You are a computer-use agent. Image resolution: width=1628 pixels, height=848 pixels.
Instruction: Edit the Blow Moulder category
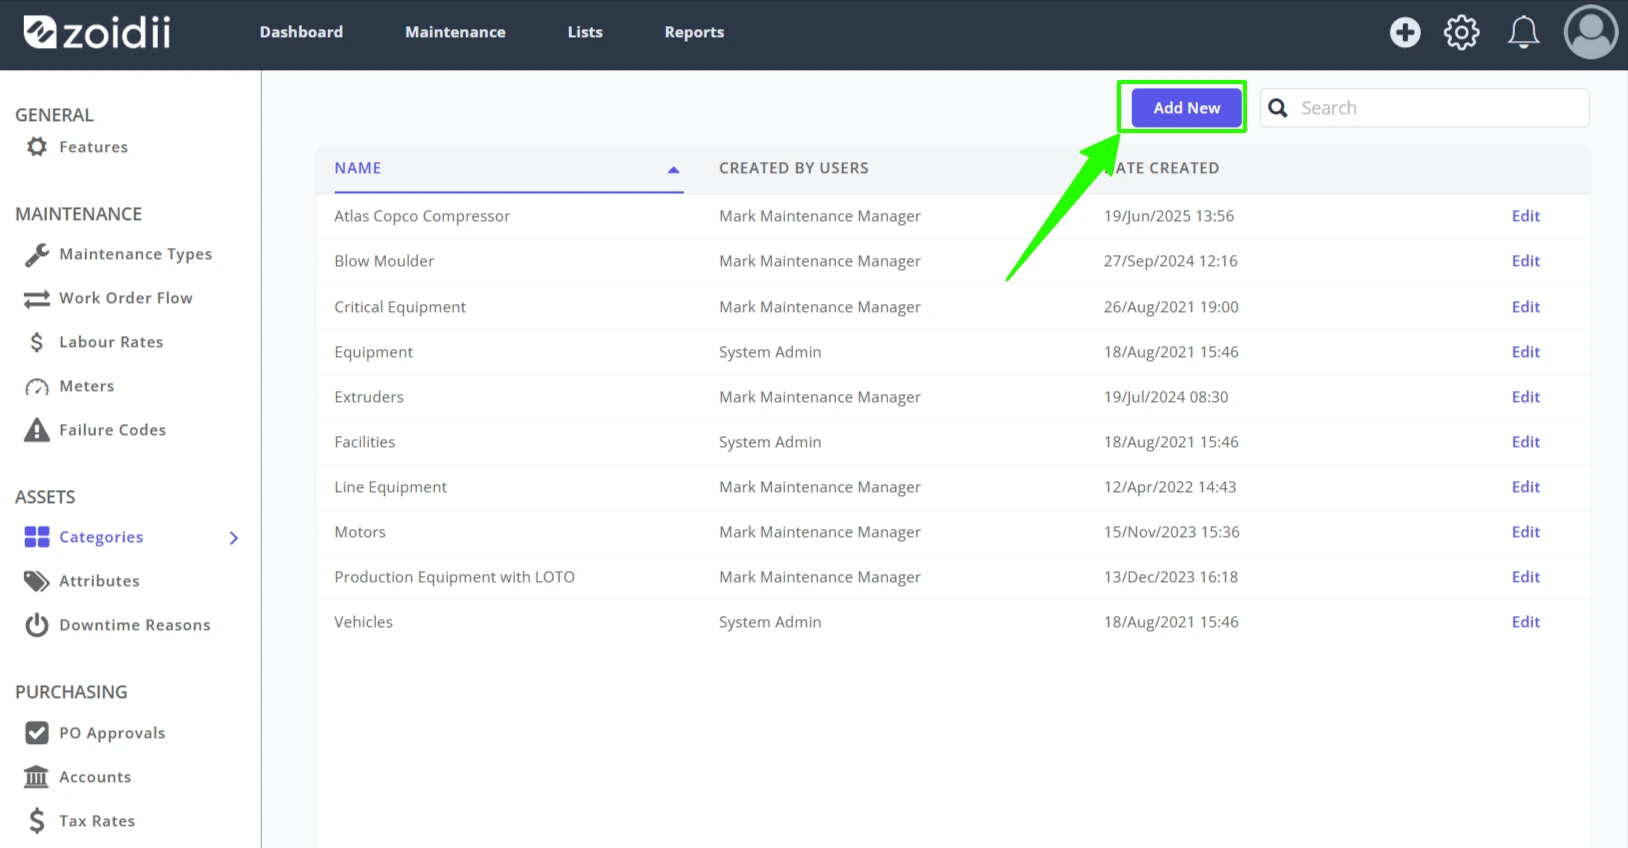1526,261
